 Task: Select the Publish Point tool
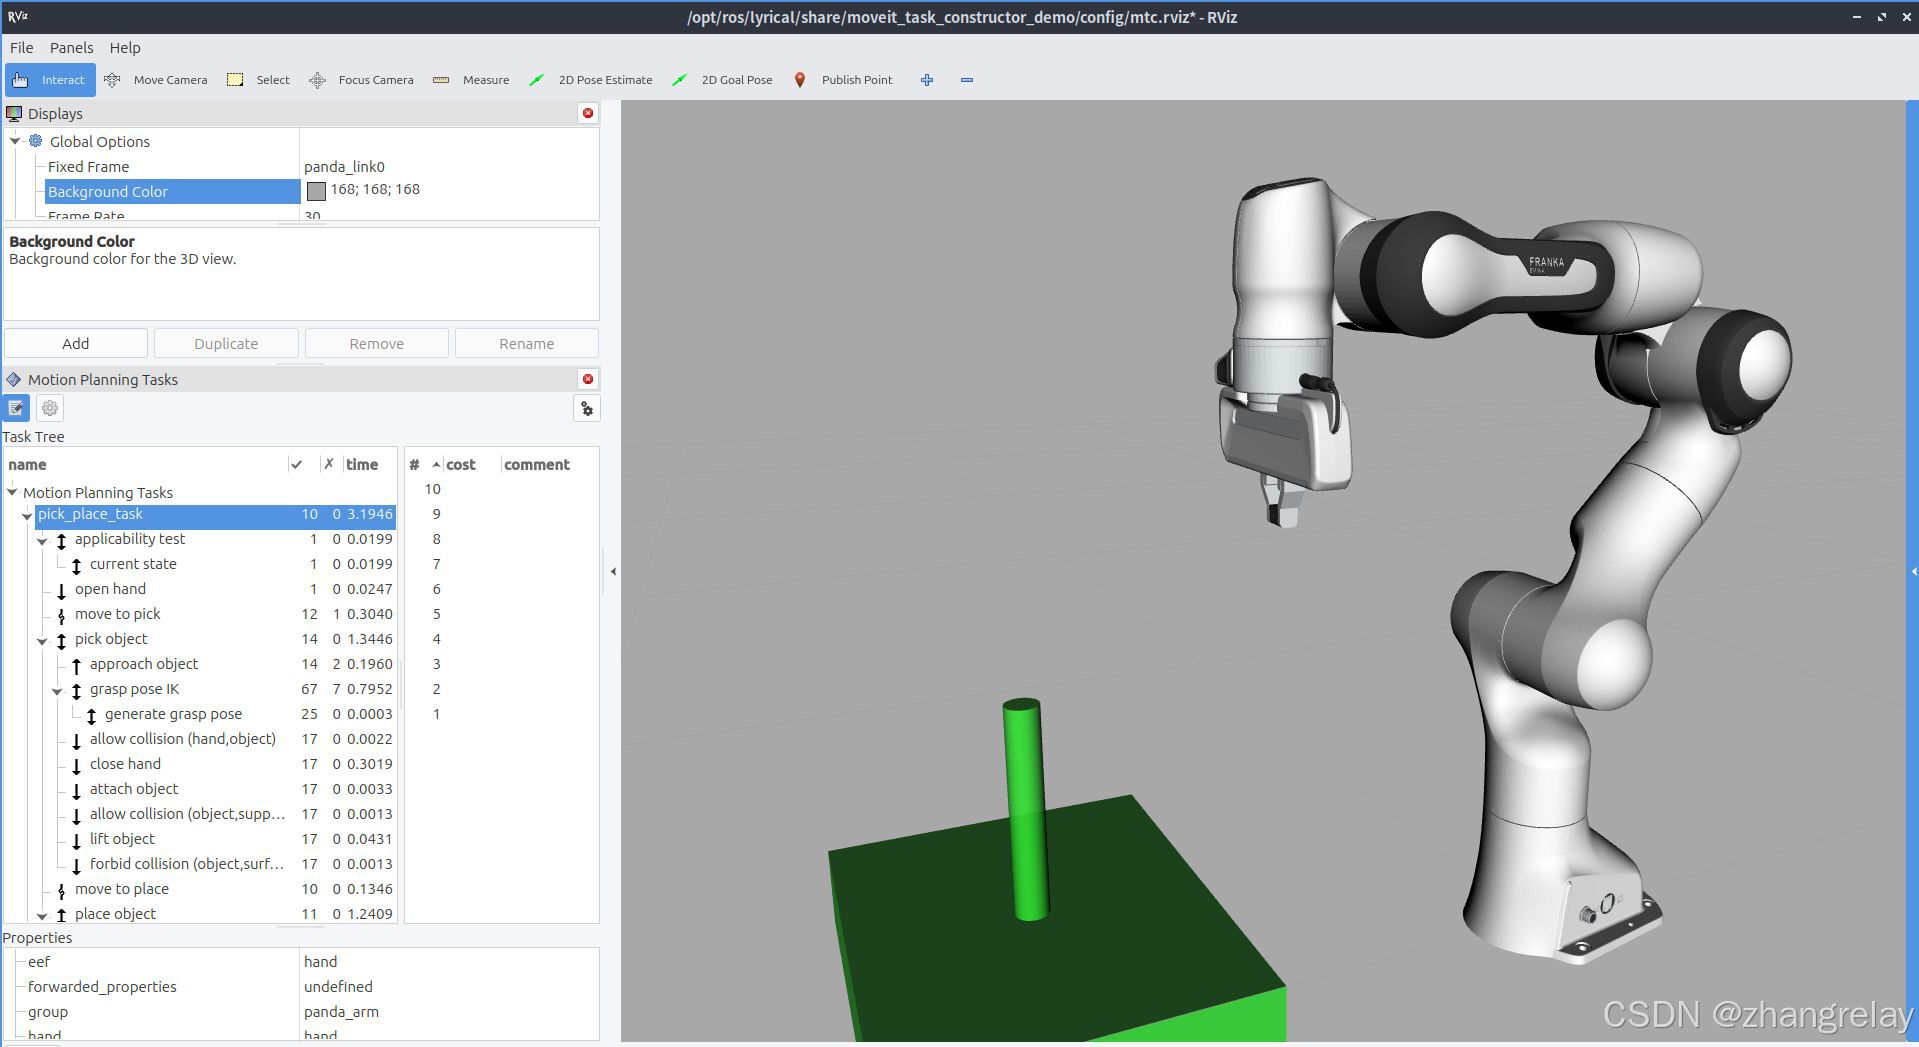coord(843,80)
